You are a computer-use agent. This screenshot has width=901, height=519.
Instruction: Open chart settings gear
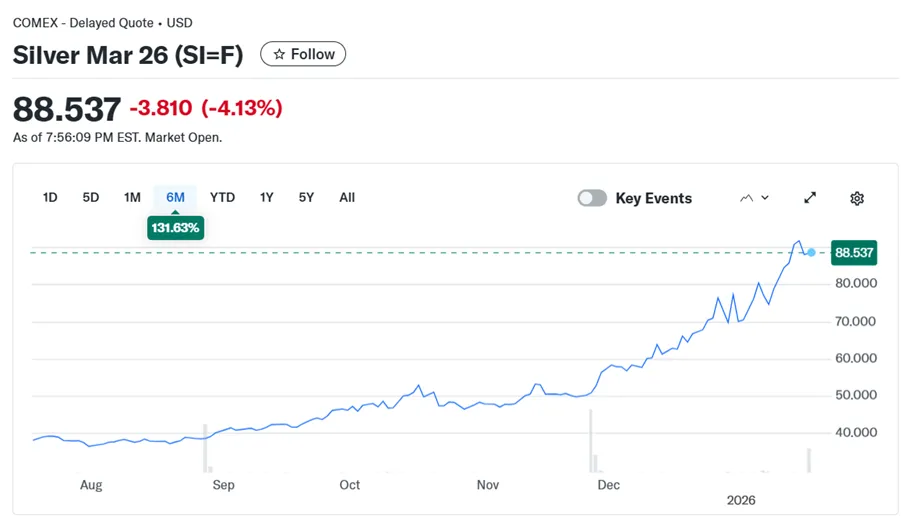coord(857,198)
